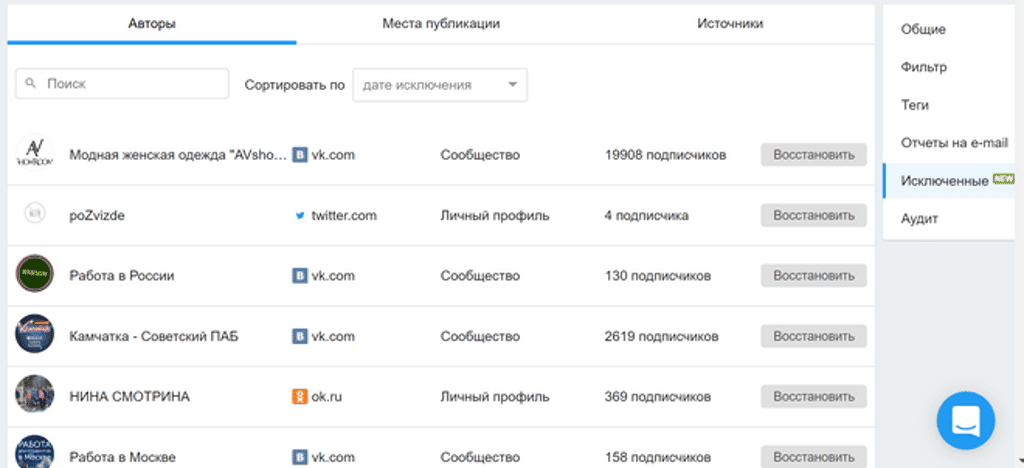Screen dimensions: 1024x468
Task: Click the name Камчатка - Советский ПАБ
Action: pyautogui.click(x=153, y=337)
